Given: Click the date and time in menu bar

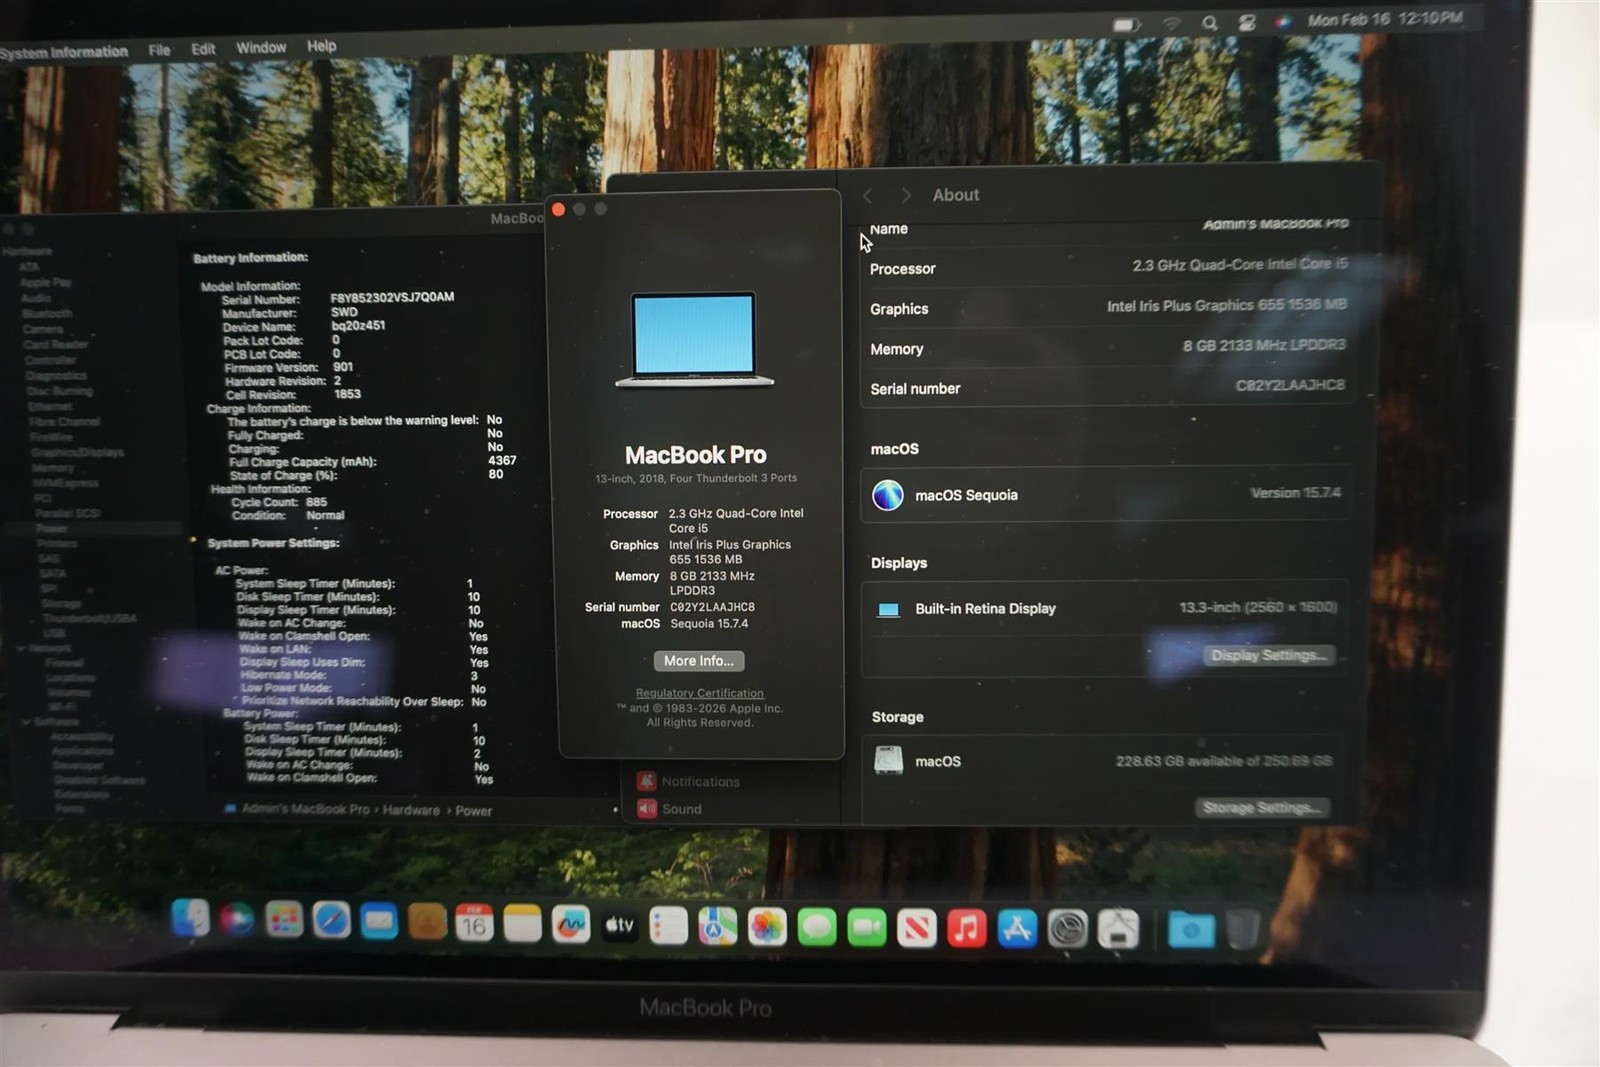Looking at the screenshot, I should point(1385,19).
